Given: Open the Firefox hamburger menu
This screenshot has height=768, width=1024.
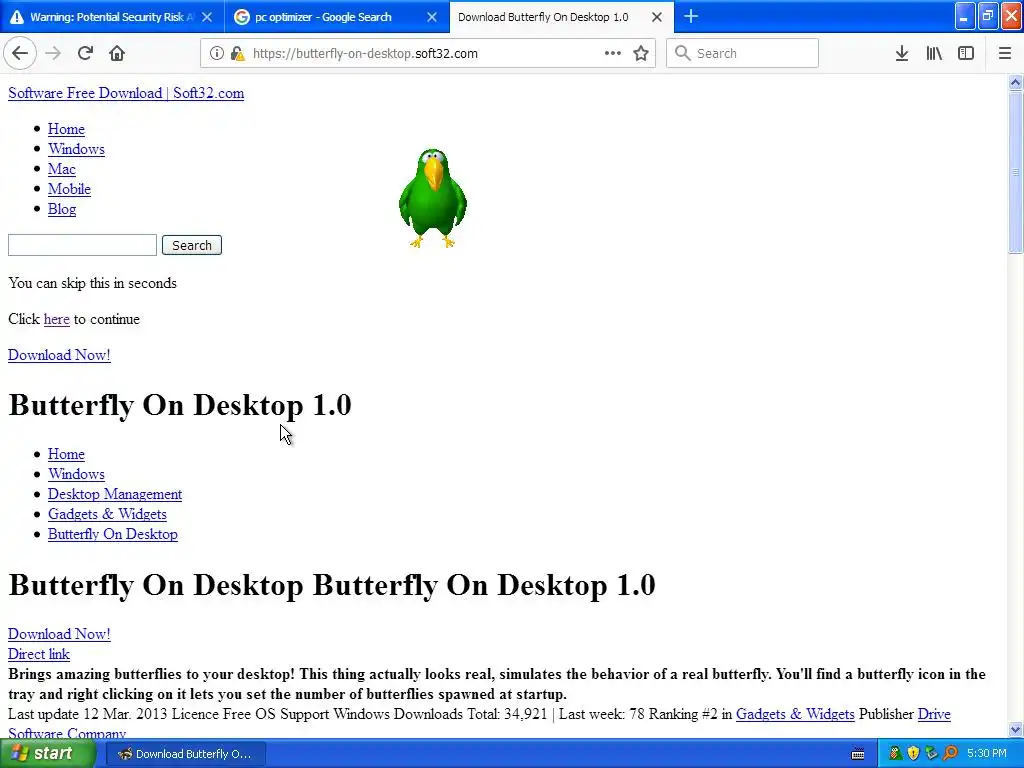Looking at the screenshot, I should [1004, 54].
